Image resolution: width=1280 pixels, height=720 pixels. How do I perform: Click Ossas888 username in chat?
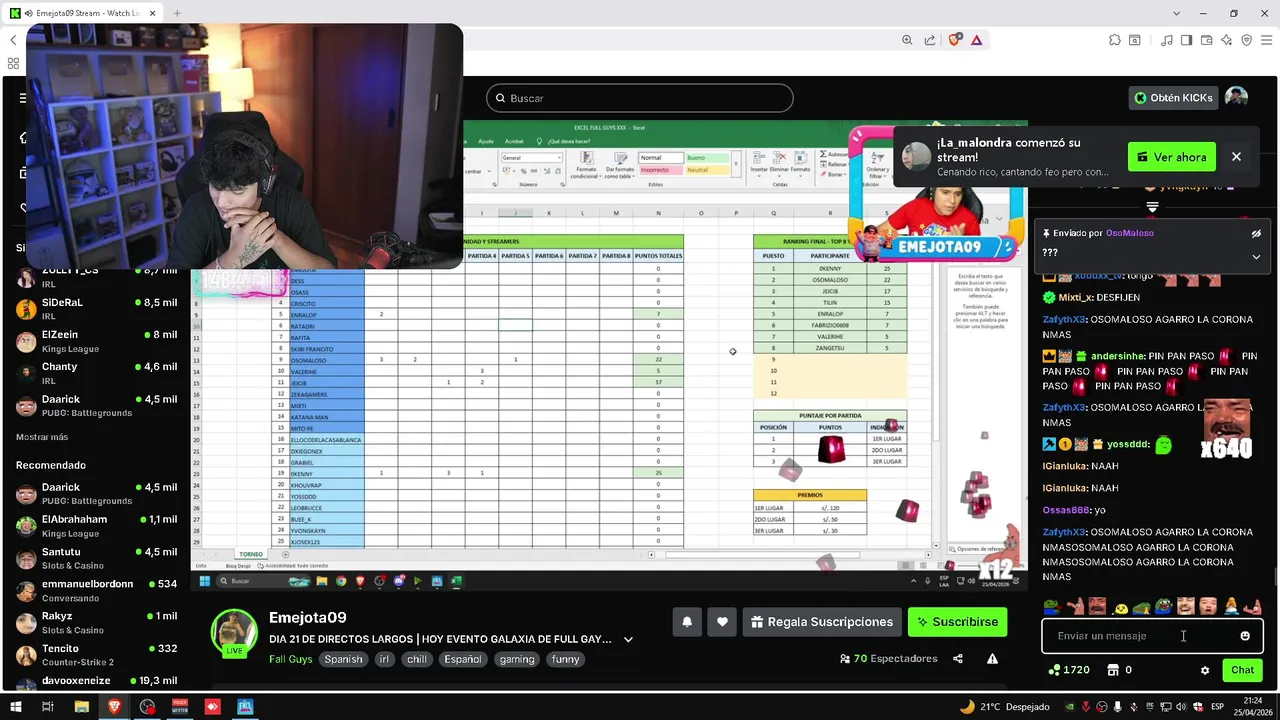point(1066,510)
